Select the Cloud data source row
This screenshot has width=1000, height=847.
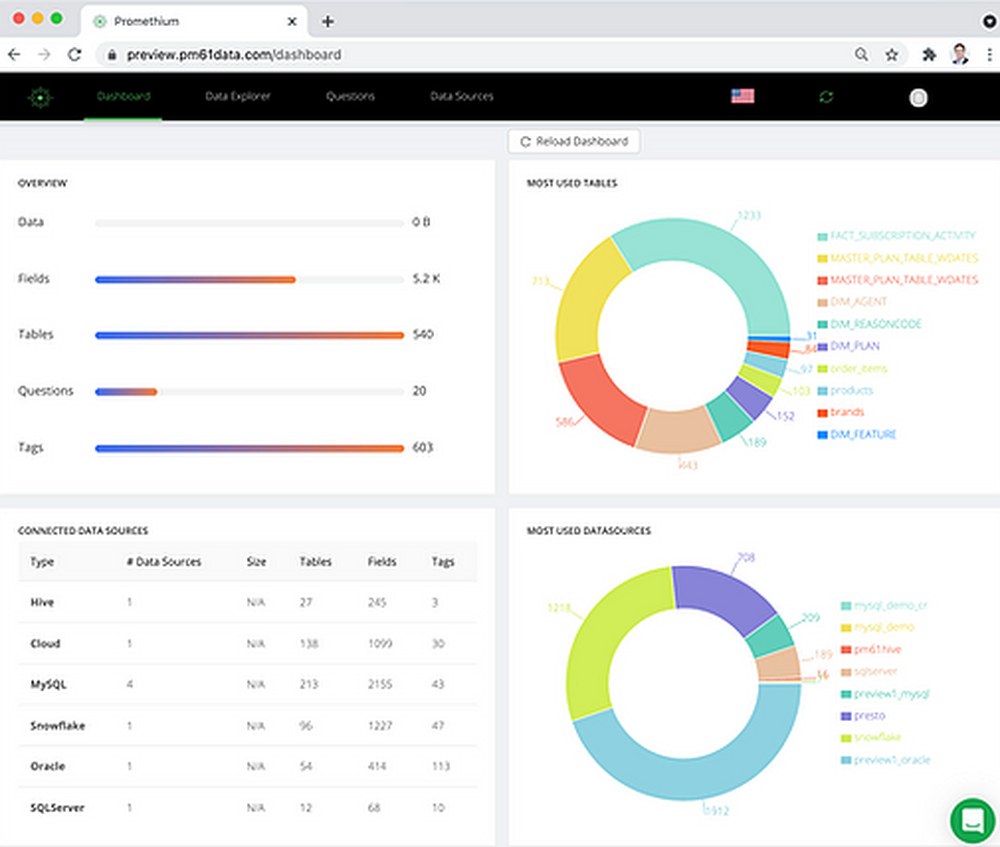[247, 644]
